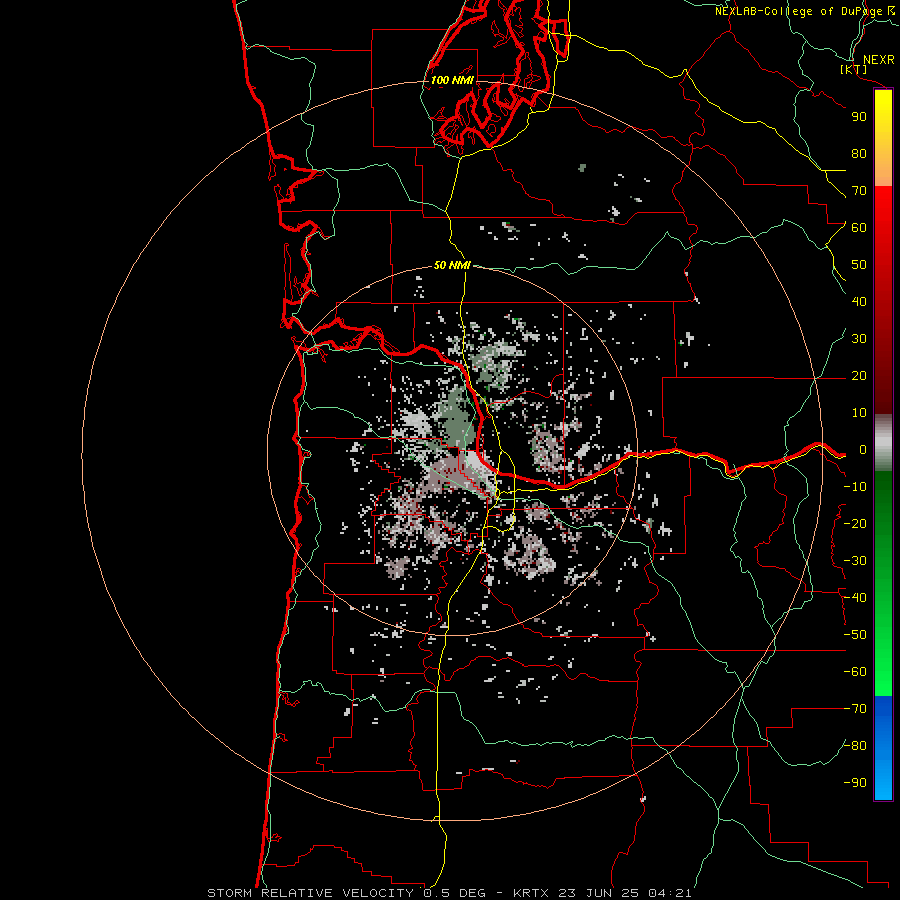Image resolution: width=900 pixels, height=900 pixels.
Task: Click the -30 value on the velocity scale
Action: coord(855,561)
